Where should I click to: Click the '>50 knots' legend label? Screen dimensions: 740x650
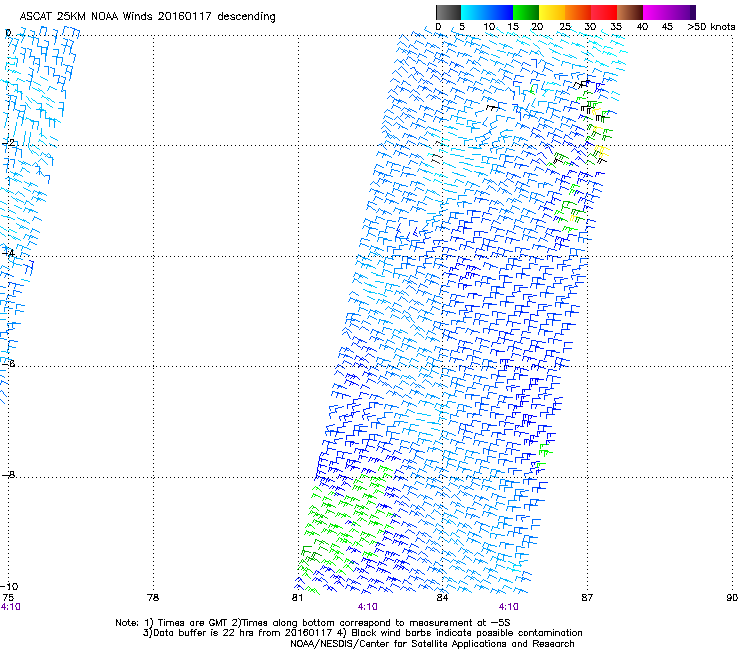coord(711,27)
